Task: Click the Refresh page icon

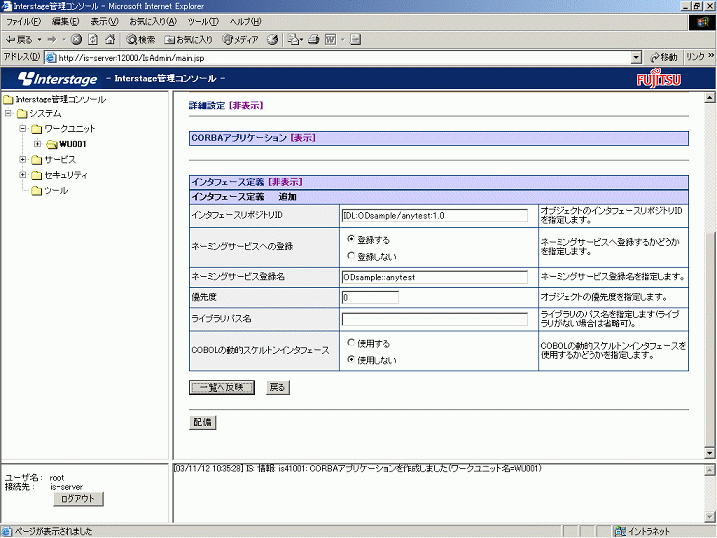Action: [93, 40]
